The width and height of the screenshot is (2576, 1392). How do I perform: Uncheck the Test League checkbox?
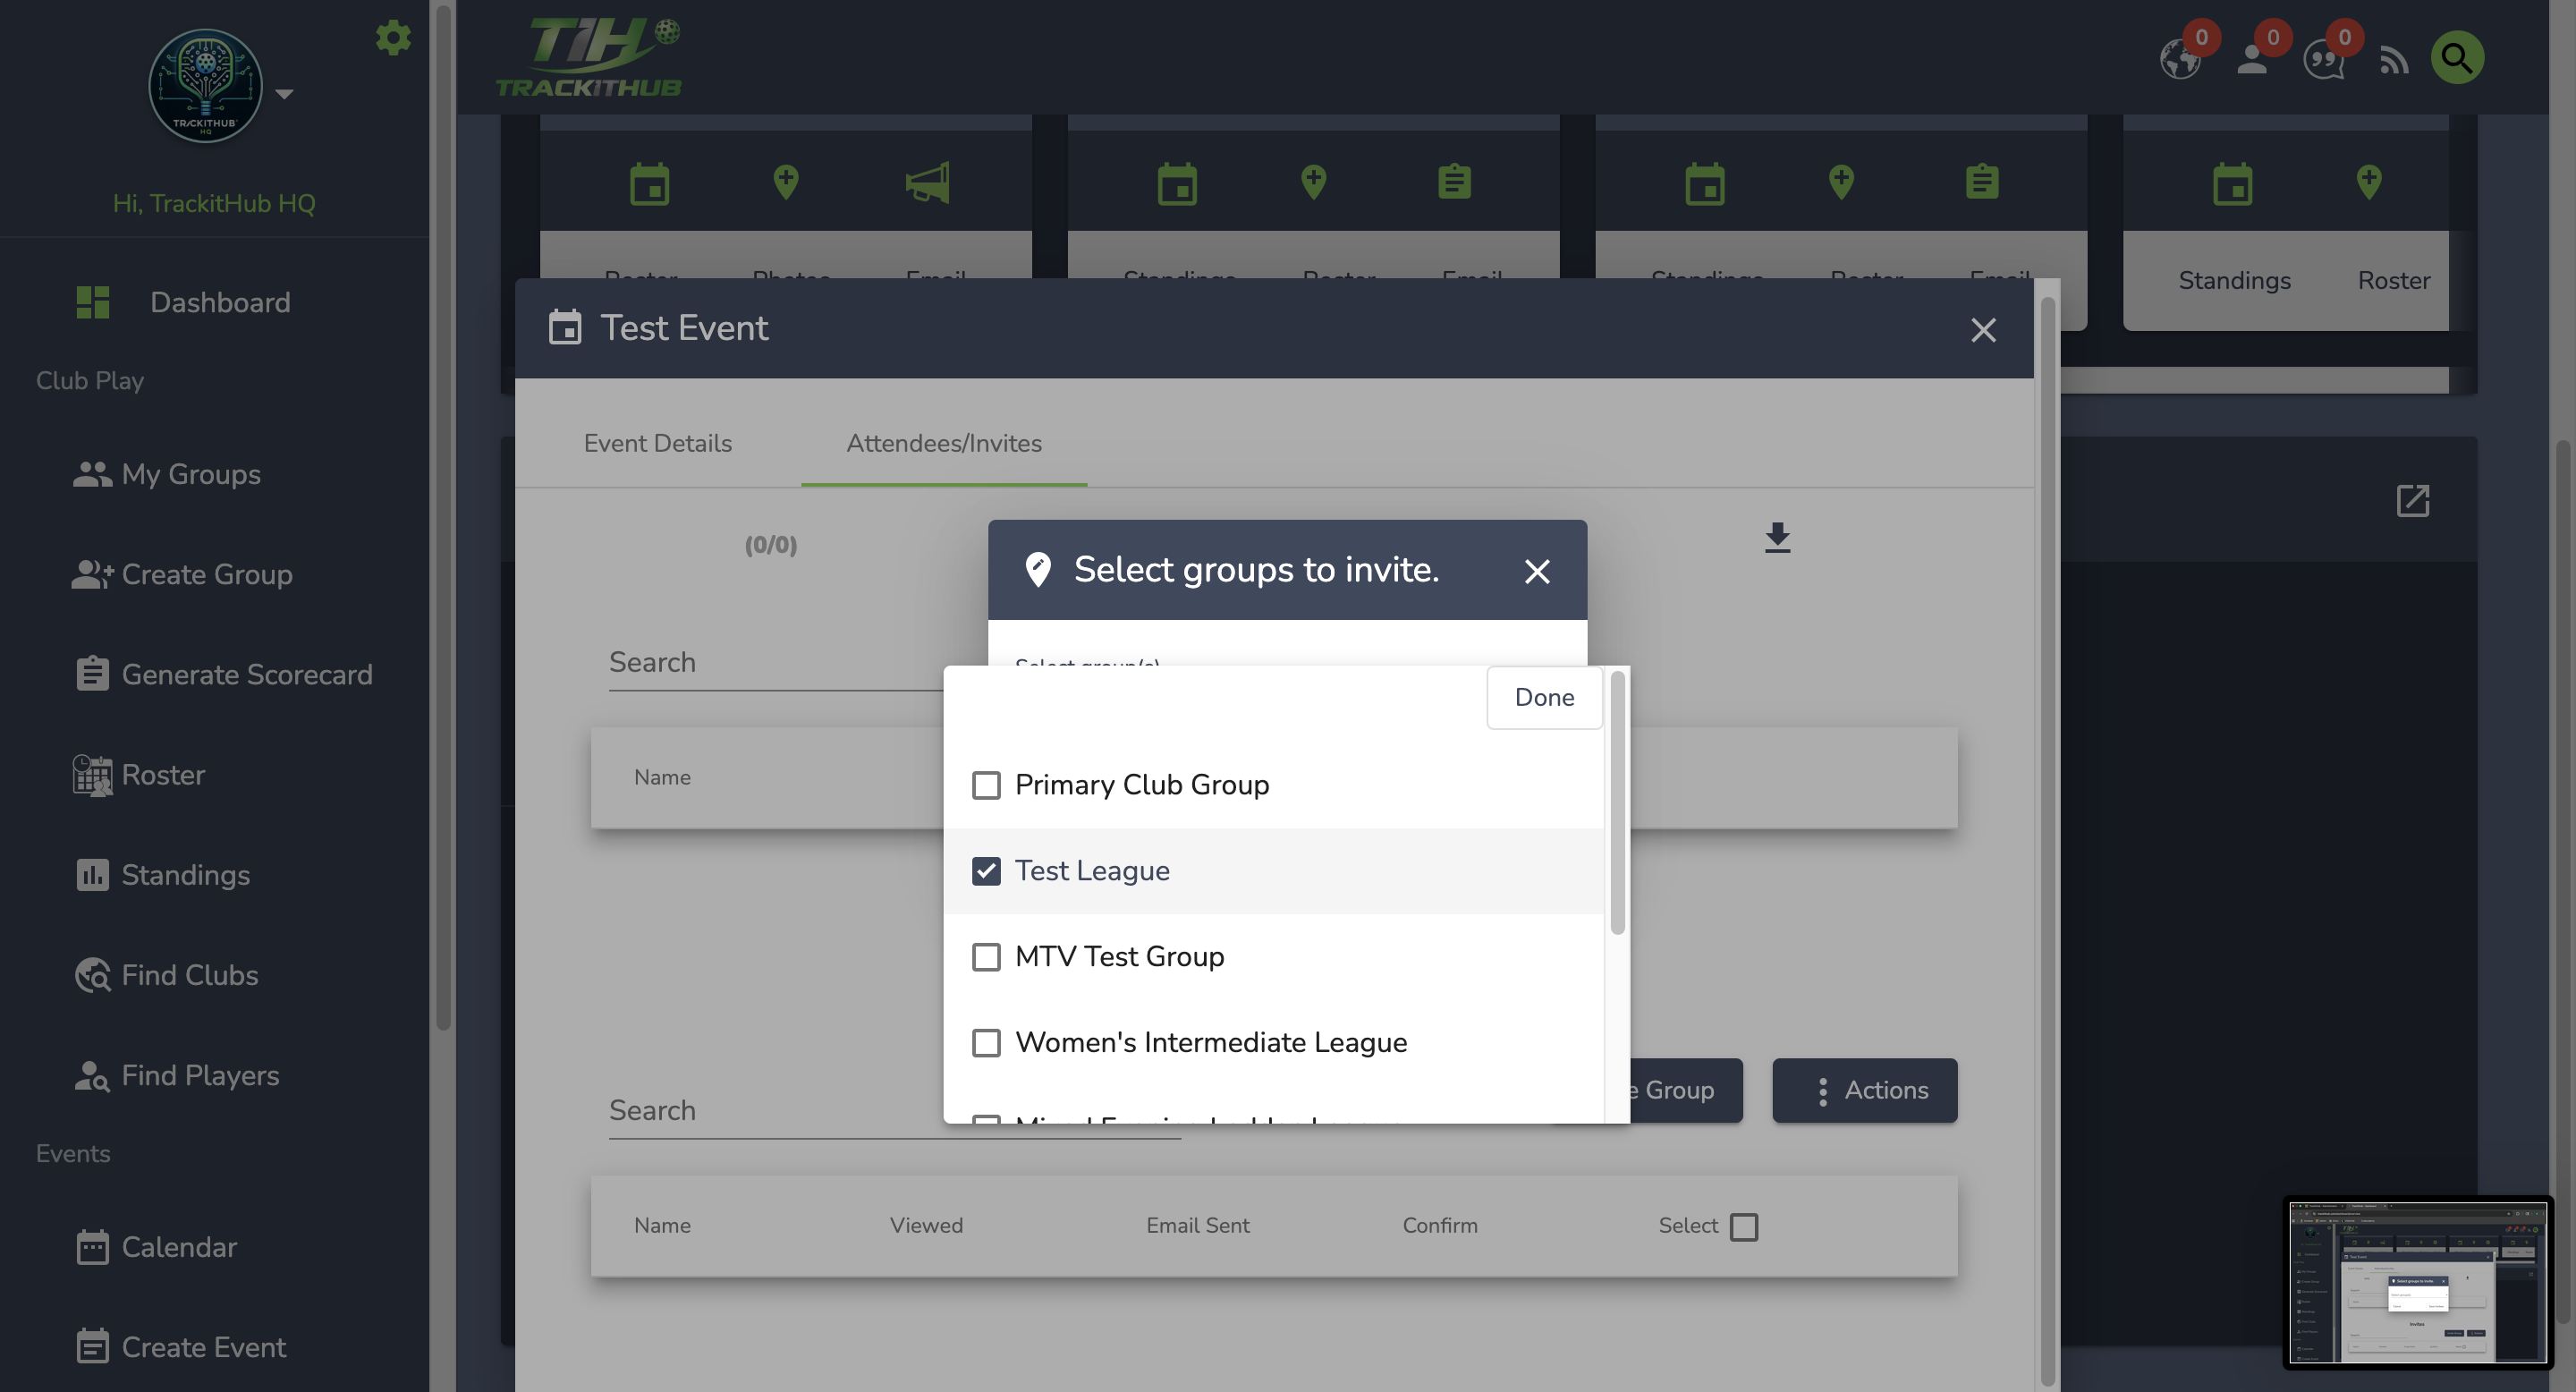pyautogui.click(x=986, y=871)
